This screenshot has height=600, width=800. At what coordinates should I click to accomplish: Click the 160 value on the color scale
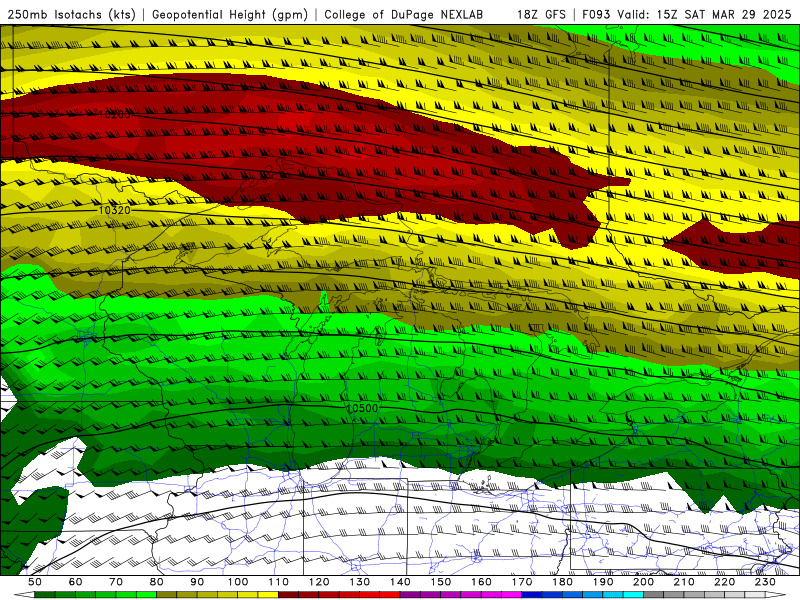point(481,582)
